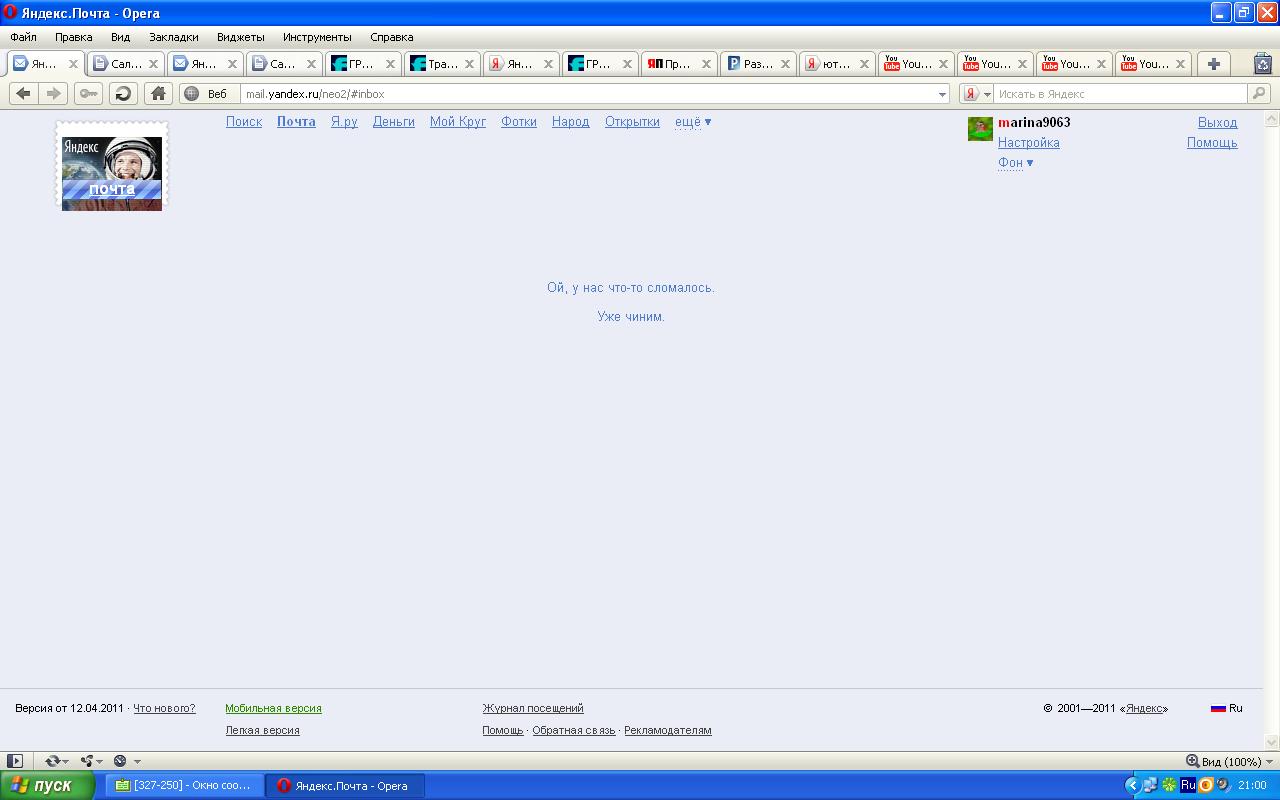Click the Искать в Яндекс search field
Viewport: 1280px width, 800px height.
click(1121, 94)
